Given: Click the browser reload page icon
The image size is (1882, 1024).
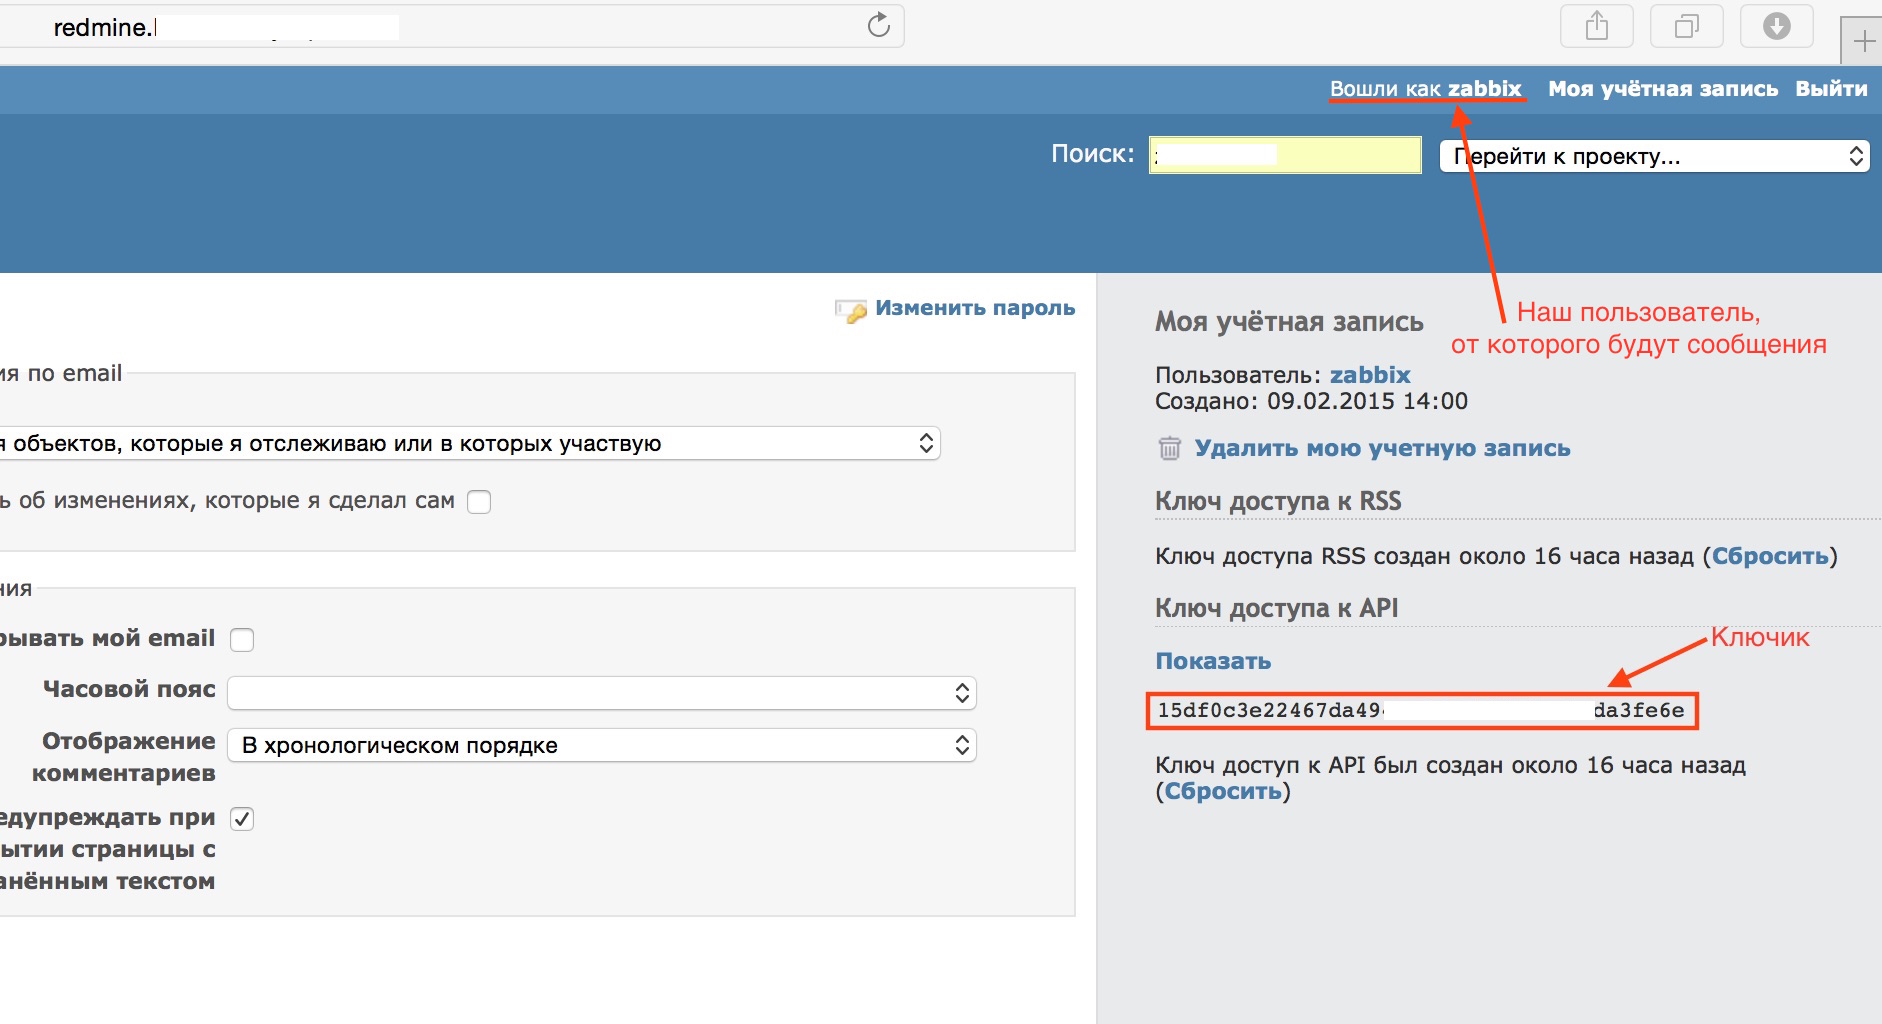Looking at the screenshot, I should [x=878, y=26].
